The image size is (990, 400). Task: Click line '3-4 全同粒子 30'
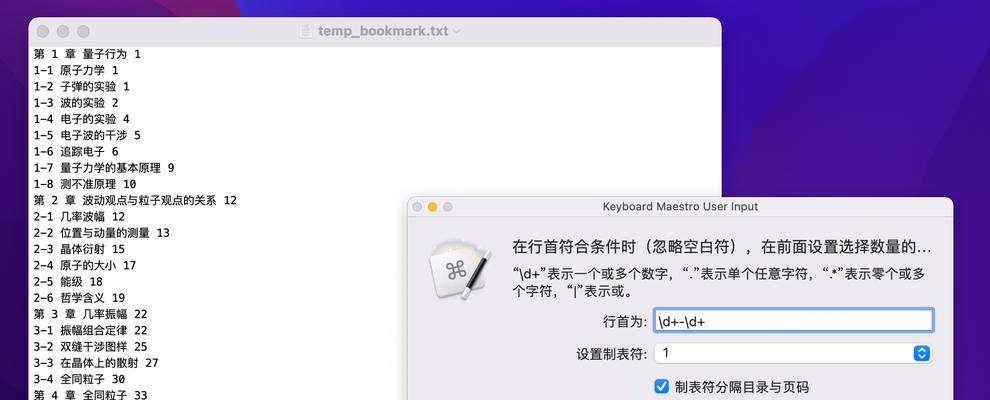(79, 379)
